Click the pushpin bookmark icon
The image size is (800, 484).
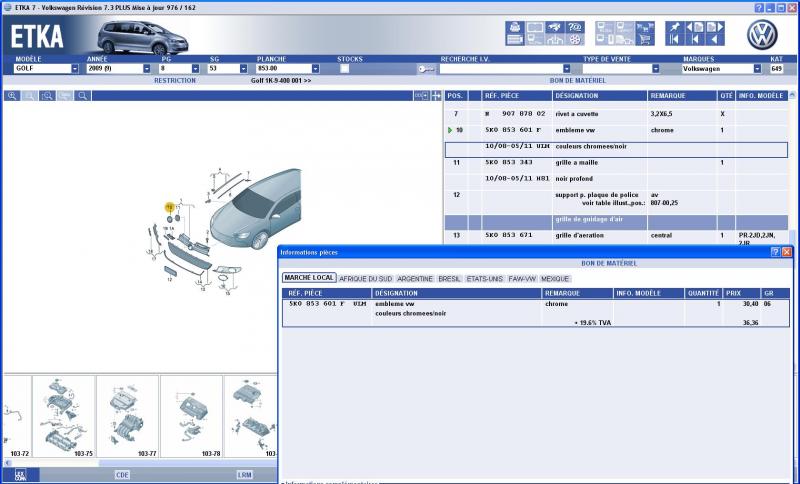675,27
